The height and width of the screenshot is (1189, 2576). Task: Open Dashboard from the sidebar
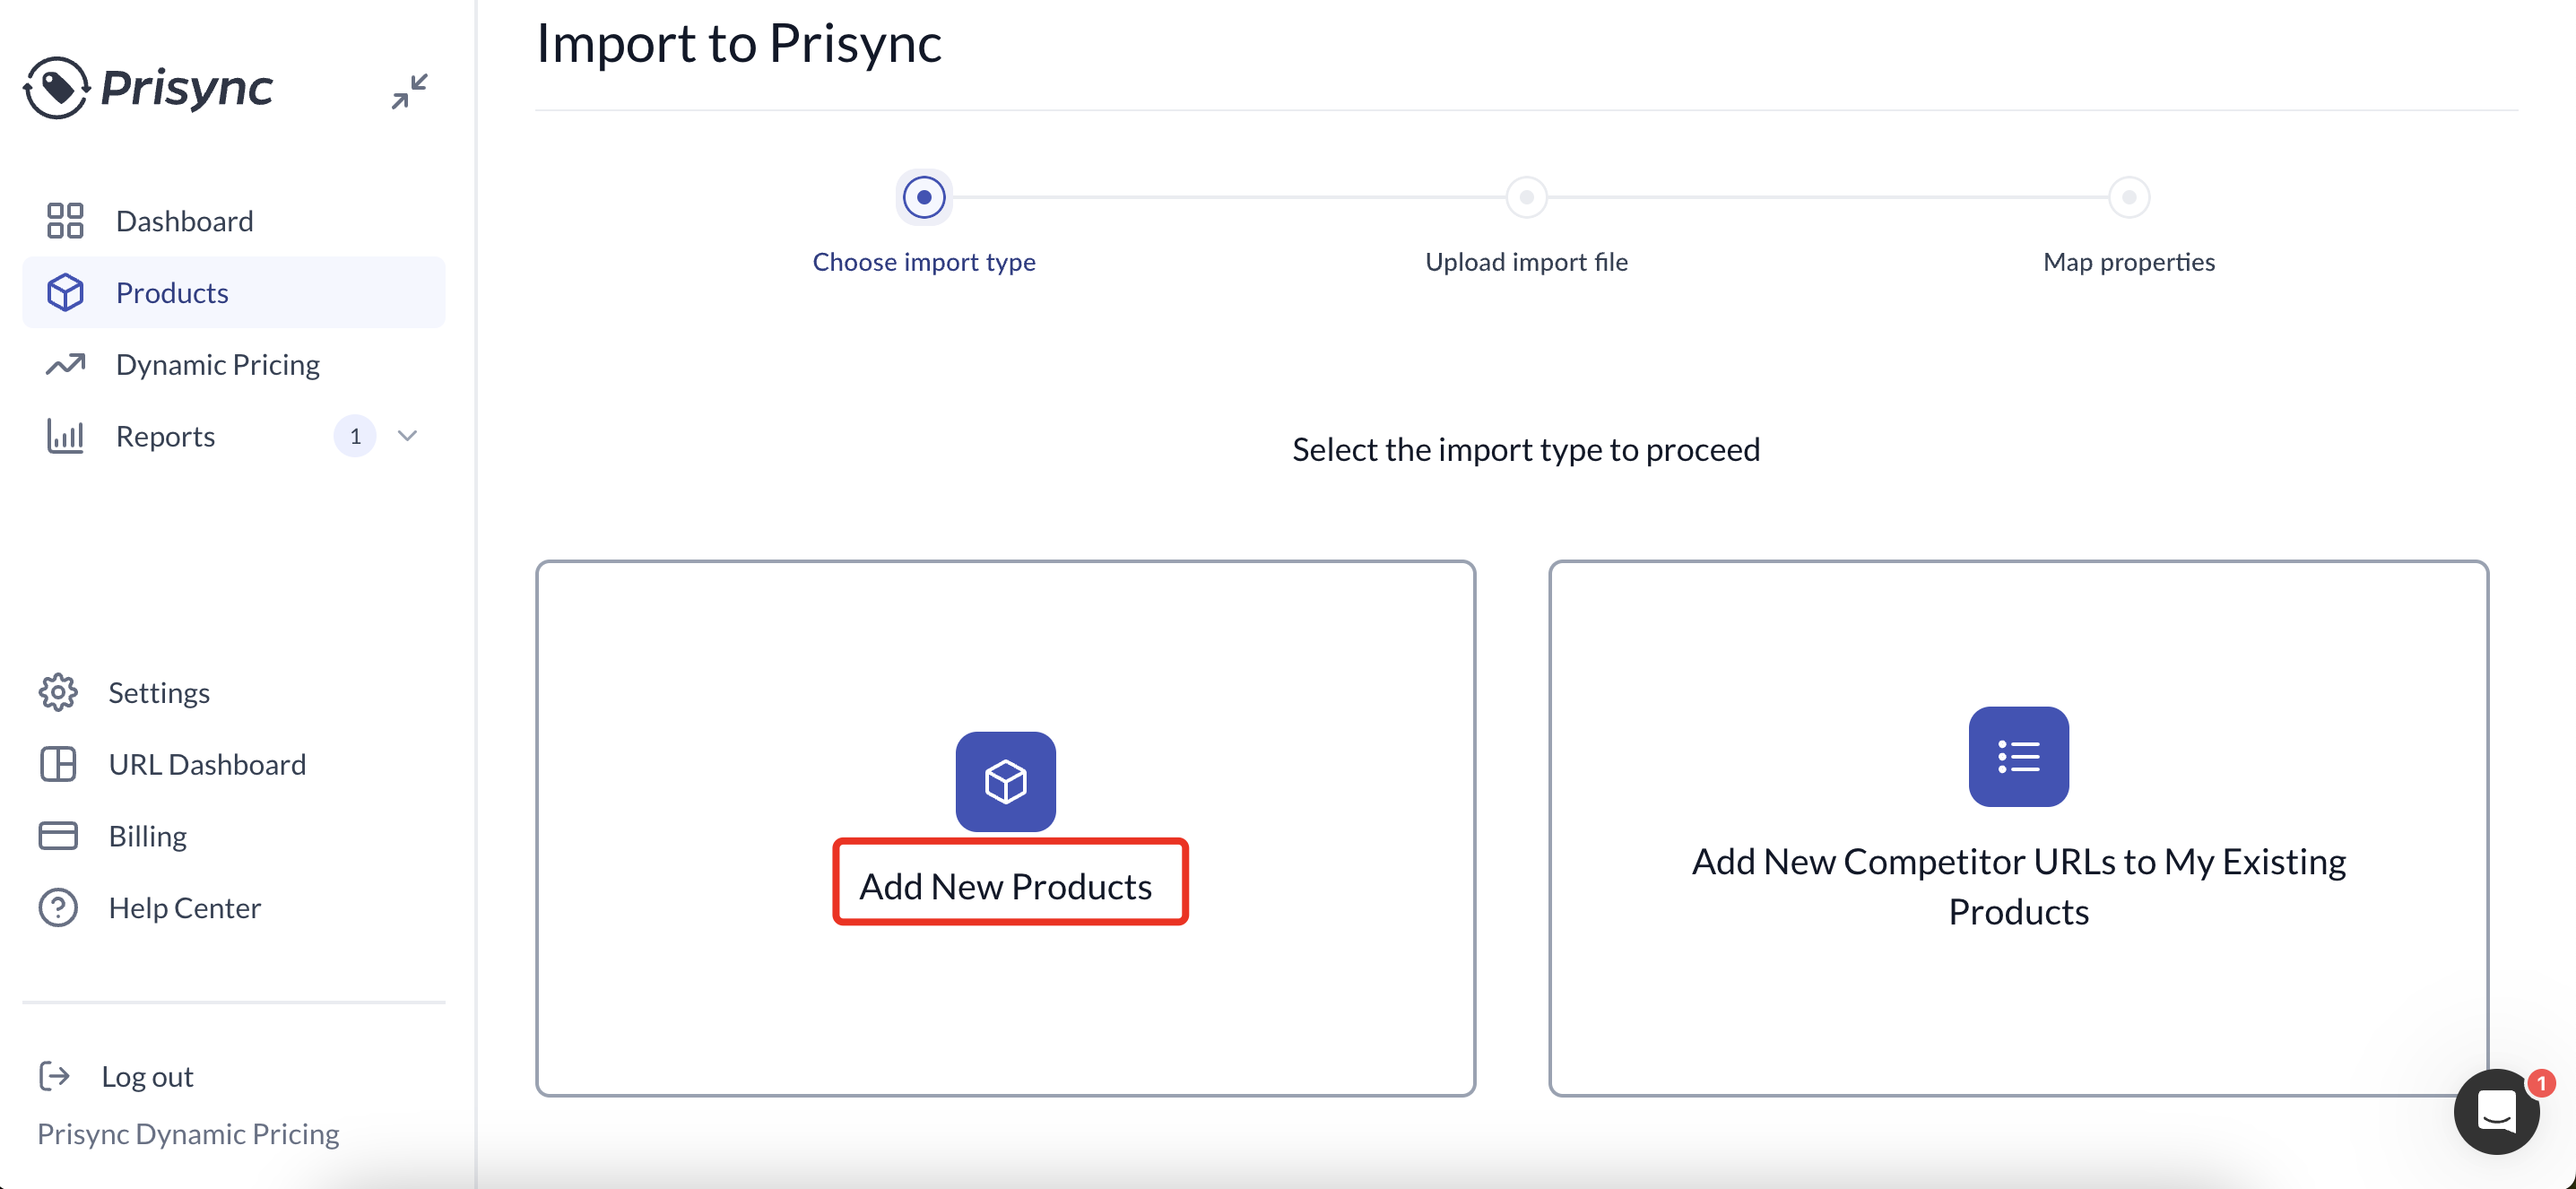(x=233, y=221)
